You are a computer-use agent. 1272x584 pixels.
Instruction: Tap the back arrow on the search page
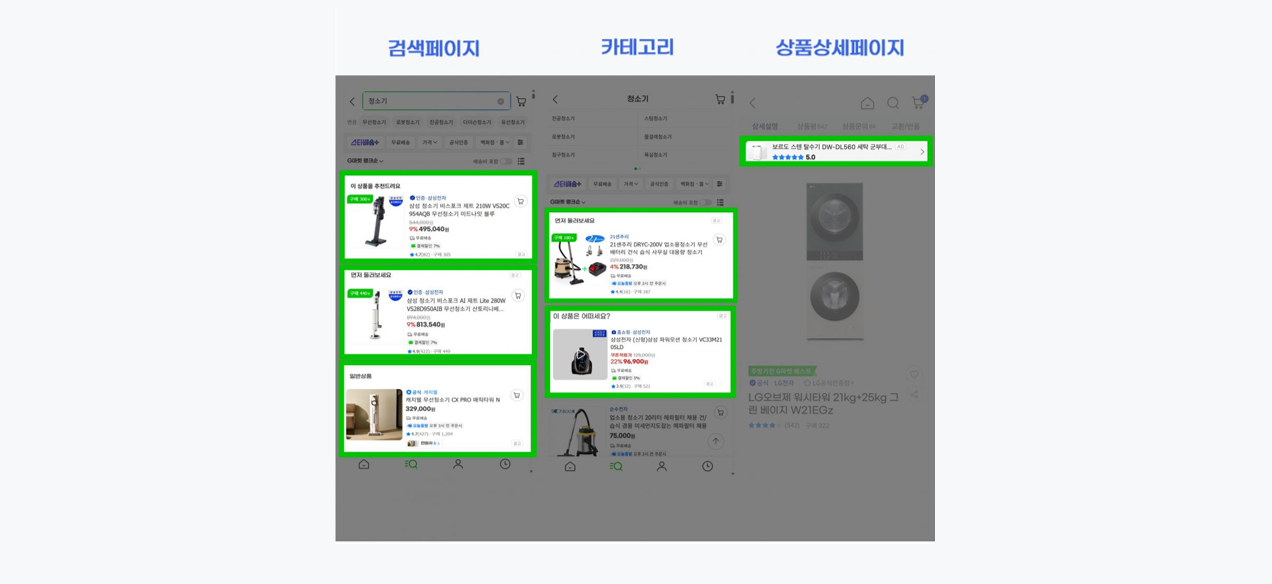tap(352, 101)
